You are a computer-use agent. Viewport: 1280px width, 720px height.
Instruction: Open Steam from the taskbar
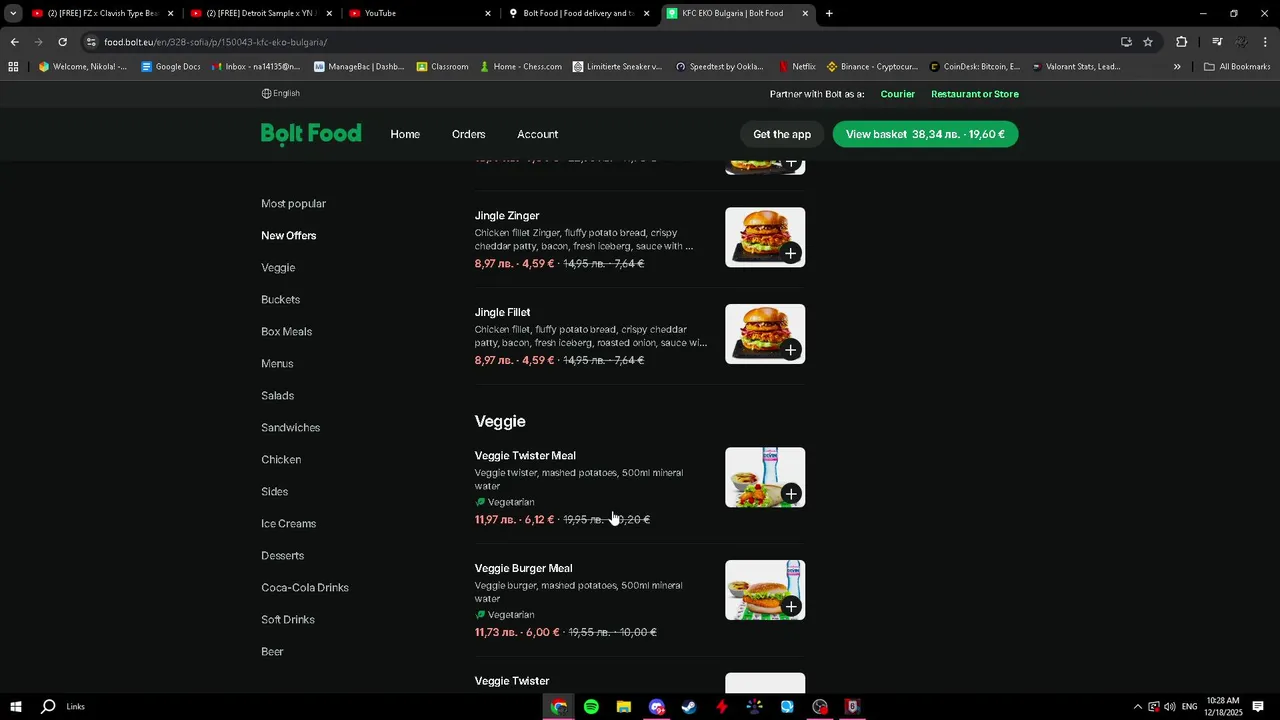(689, 707)
